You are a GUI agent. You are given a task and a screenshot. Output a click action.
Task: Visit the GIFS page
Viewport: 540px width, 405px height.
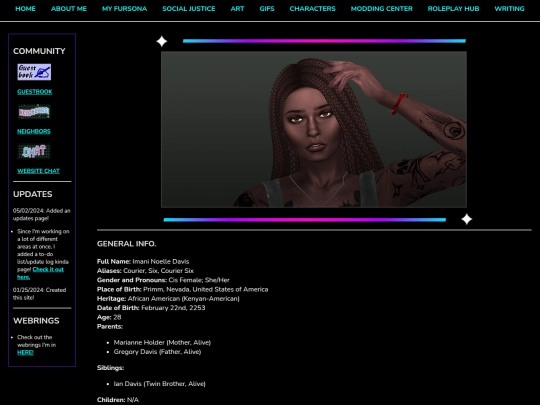[267, 9]
